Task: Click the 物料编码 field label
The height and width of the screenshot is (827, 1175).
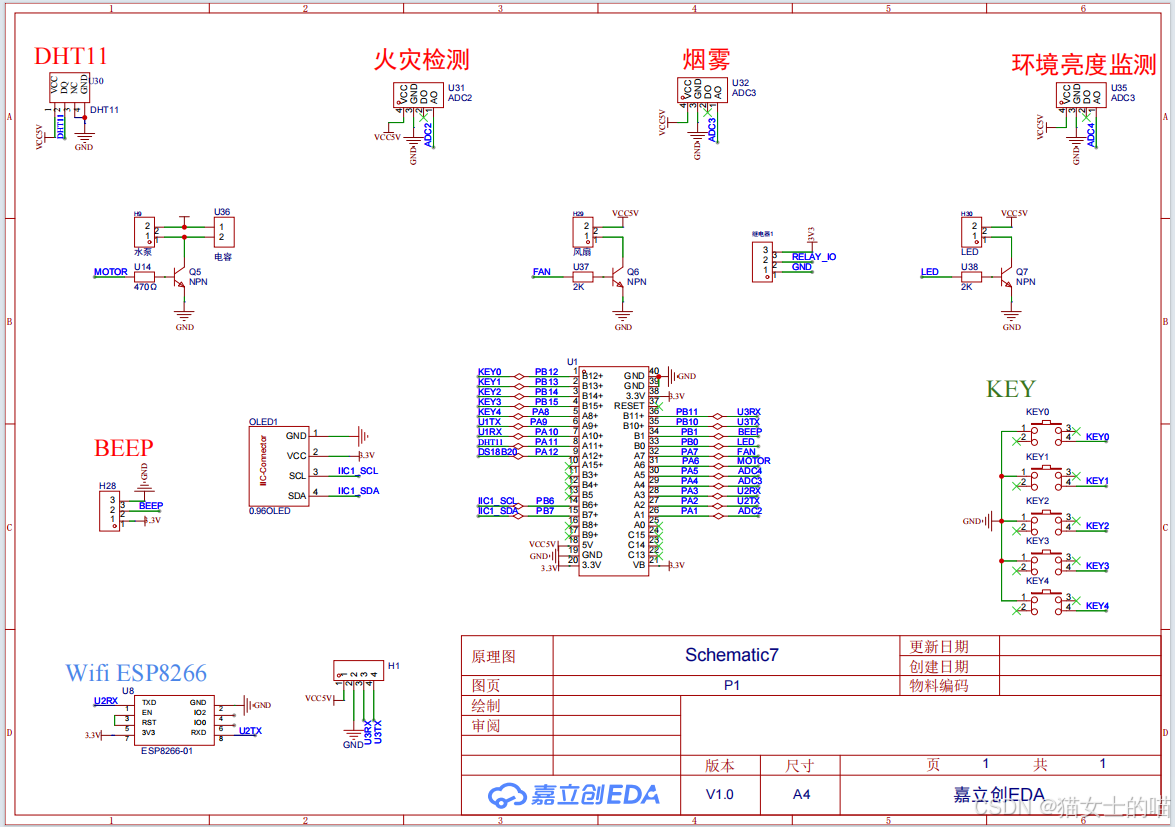Action: [939, 685]
